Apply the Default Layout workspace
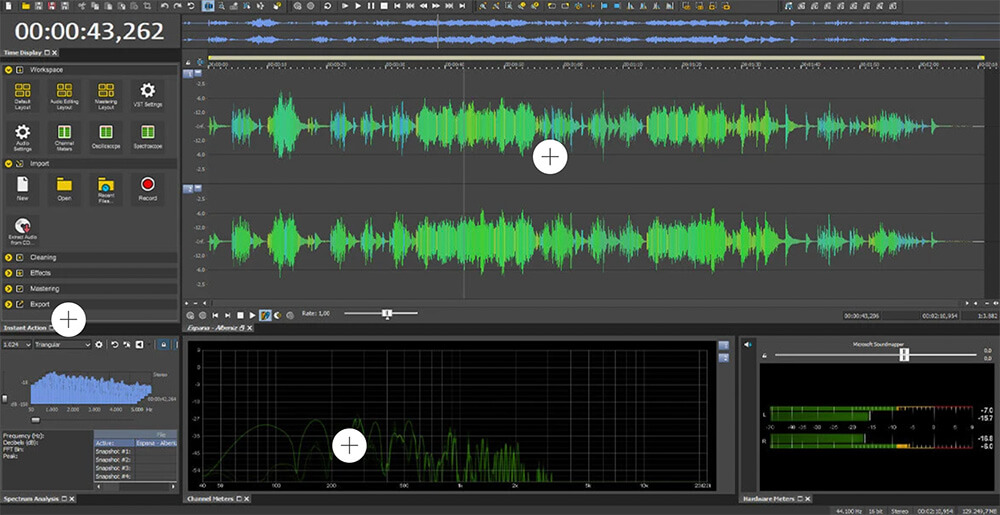 (22, 96)
